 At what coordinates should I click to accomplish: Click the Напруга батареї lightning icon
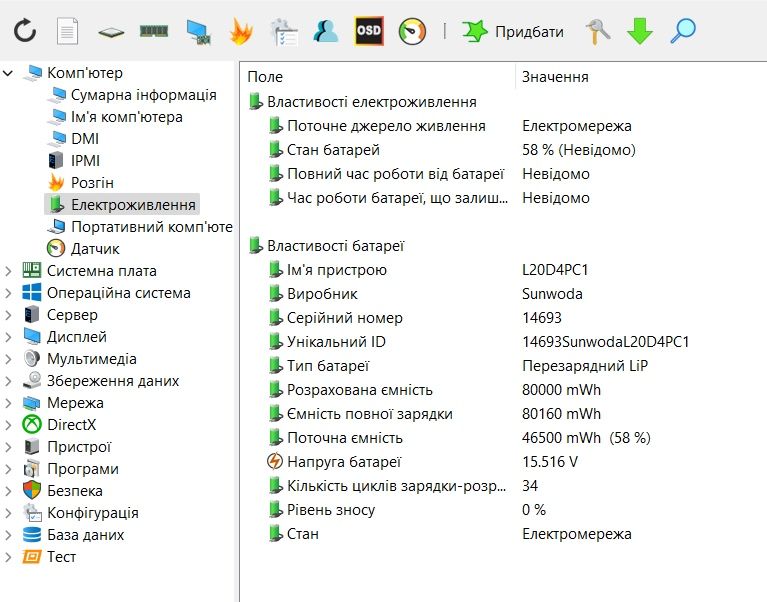pos(275,461)
